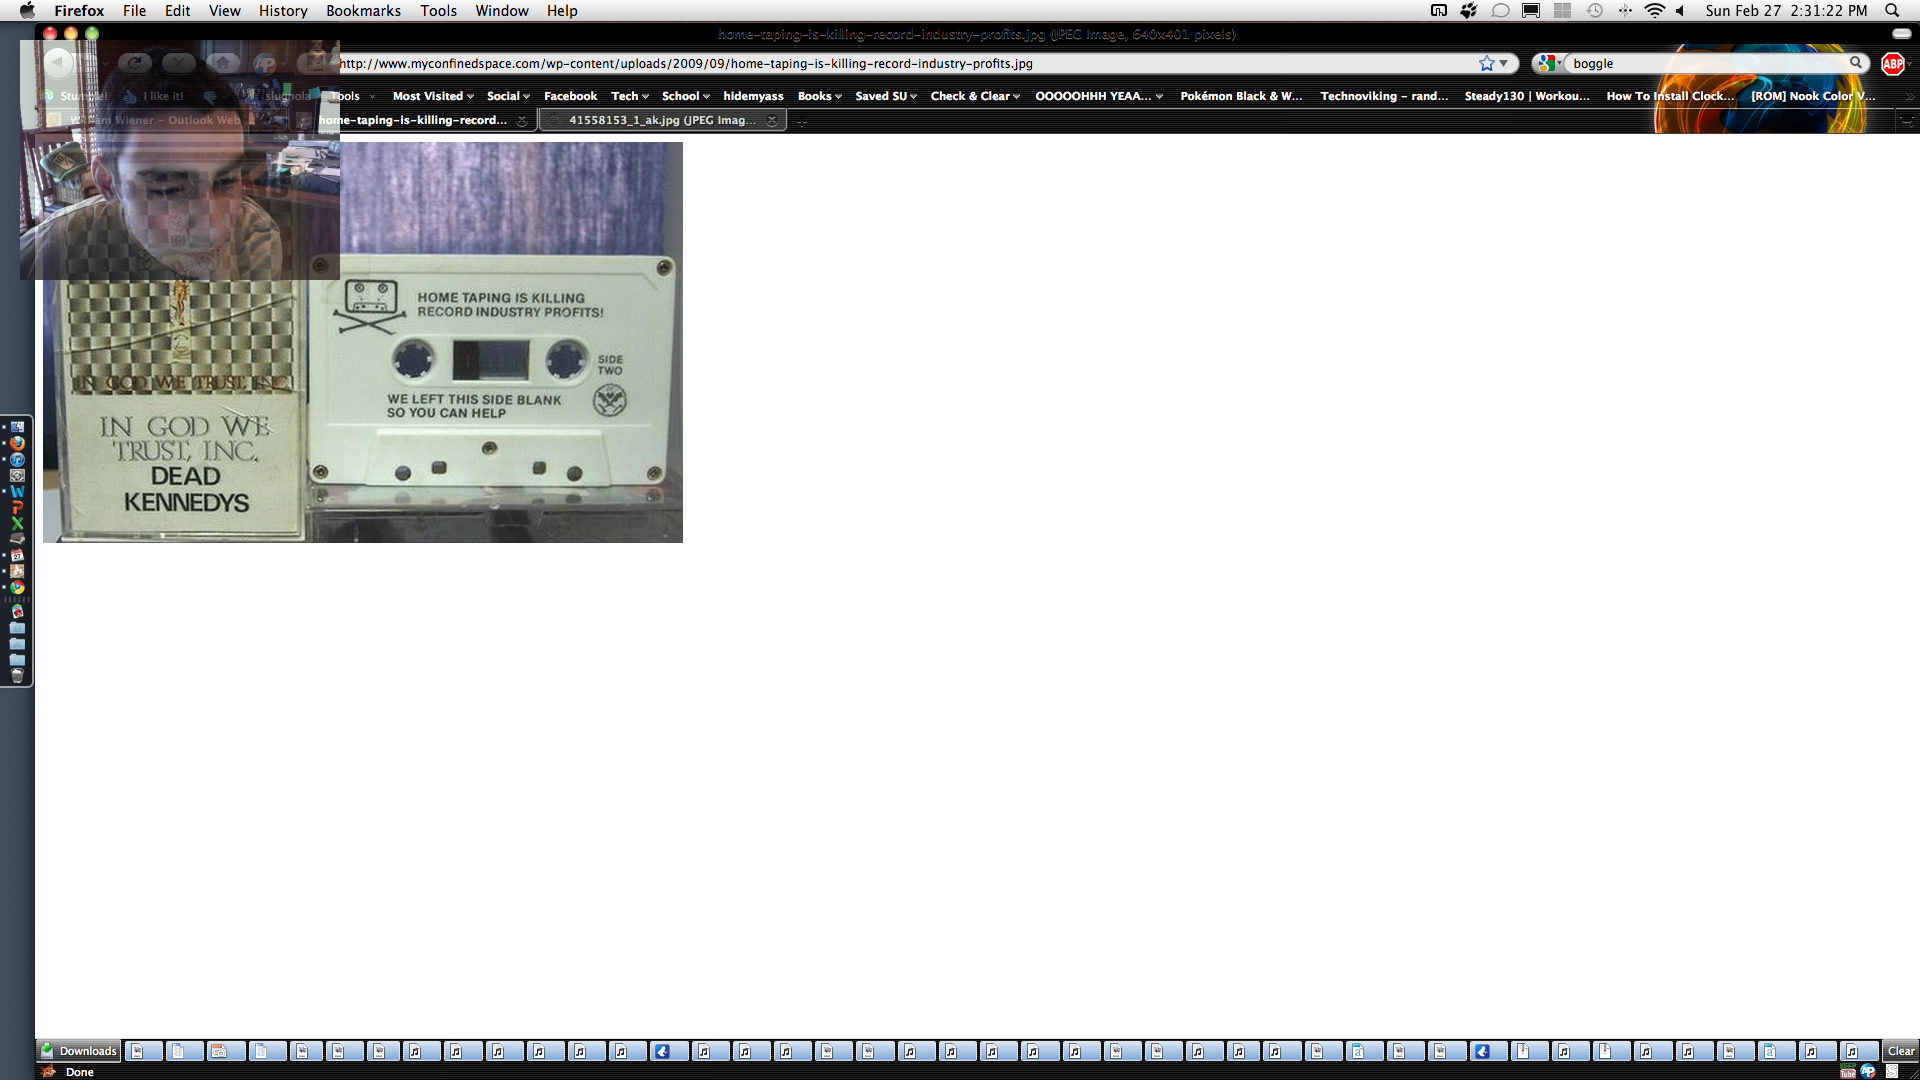Click the Adblock Plus ABP icon
Screen dimensions: 1920x1080
(1892, 63)
